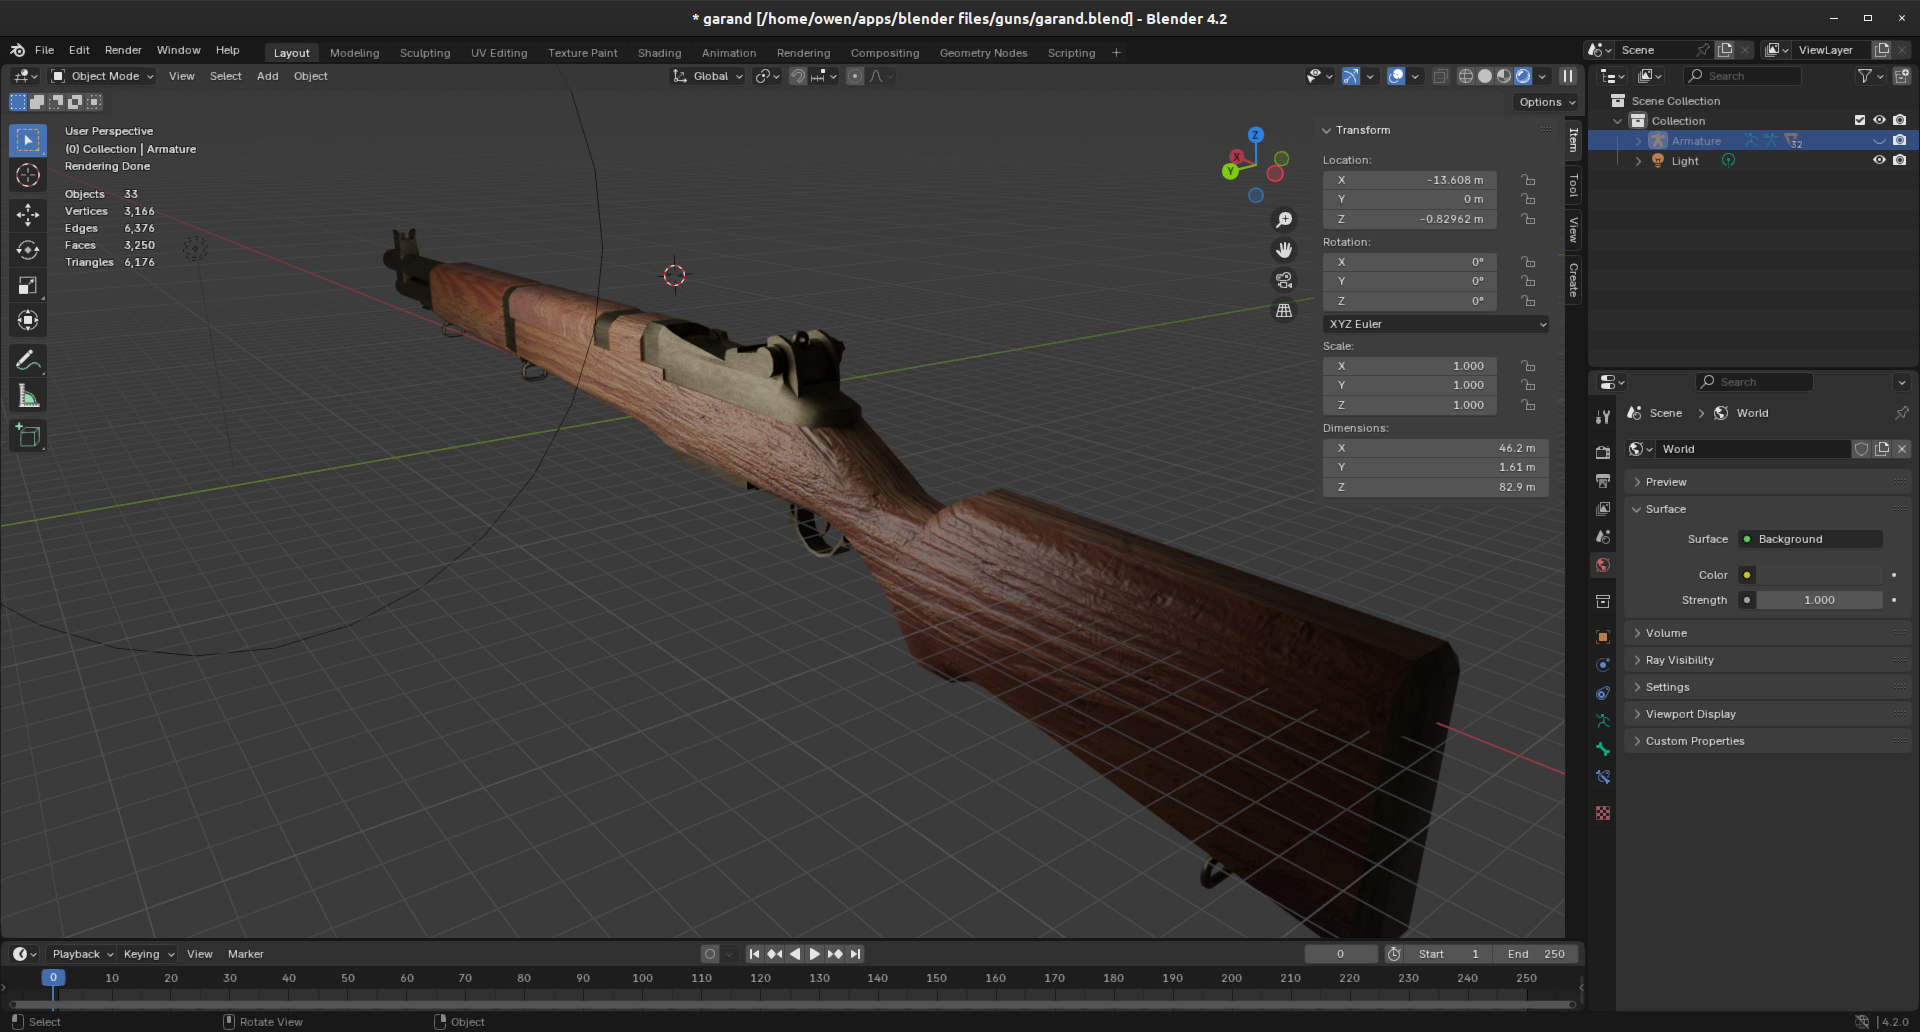Toggle viewport gizmos visibility
The width and height of the screenshot is (1920, 1032).
click(1351, 76)
